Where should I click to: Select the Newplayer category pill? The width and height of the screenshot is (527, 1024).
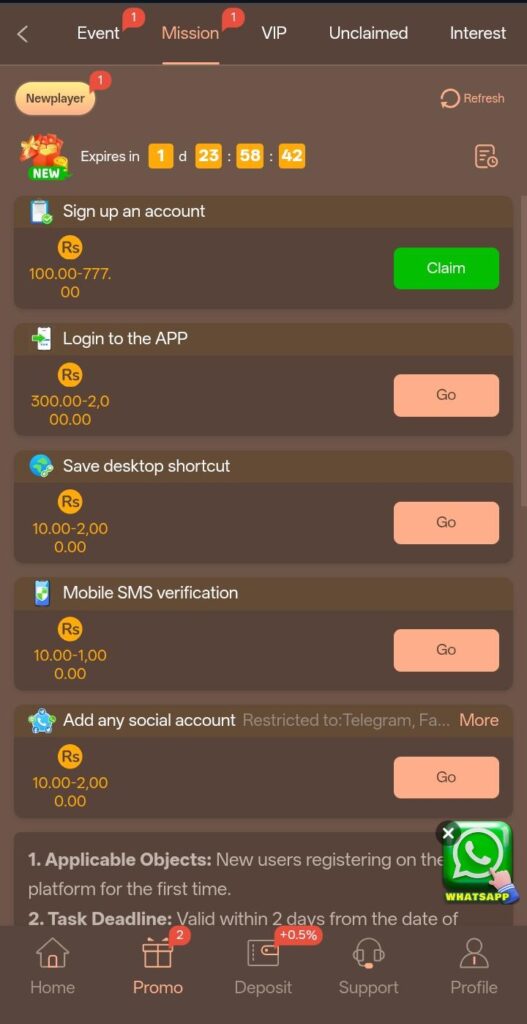pos(56,99)
